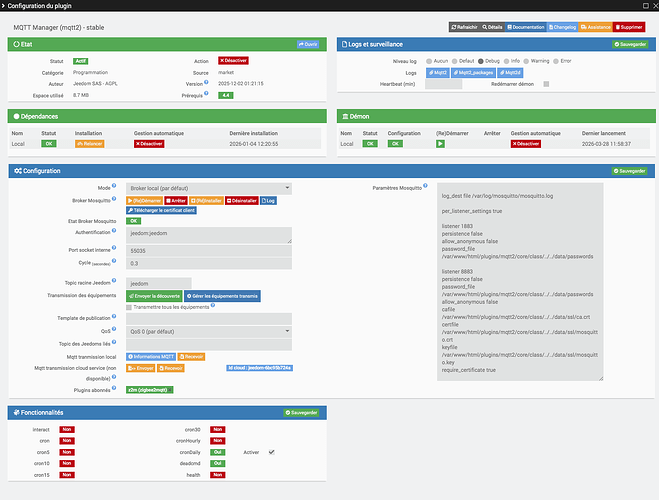The width and height of the screenshot is (659, 500).
Task: Select Error log level
Action: (556, 61)
